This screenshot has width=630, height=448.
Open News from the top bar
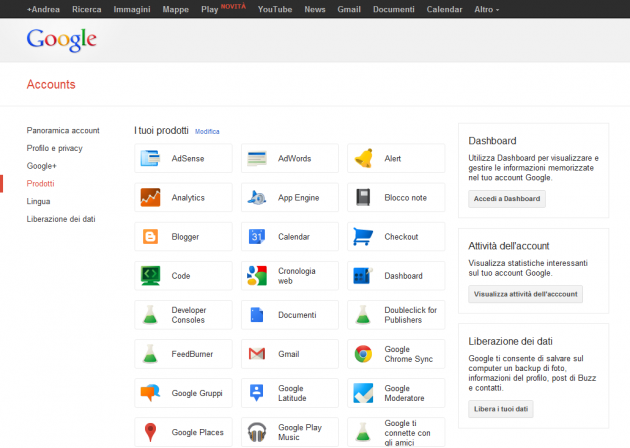315,9
